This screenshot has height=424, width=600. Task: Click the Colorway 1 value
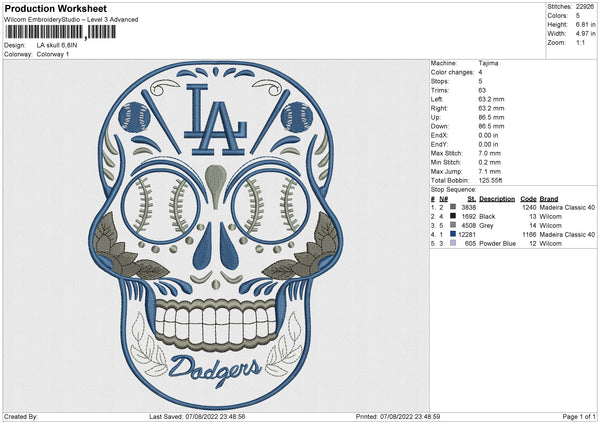(x=55, y=54)
